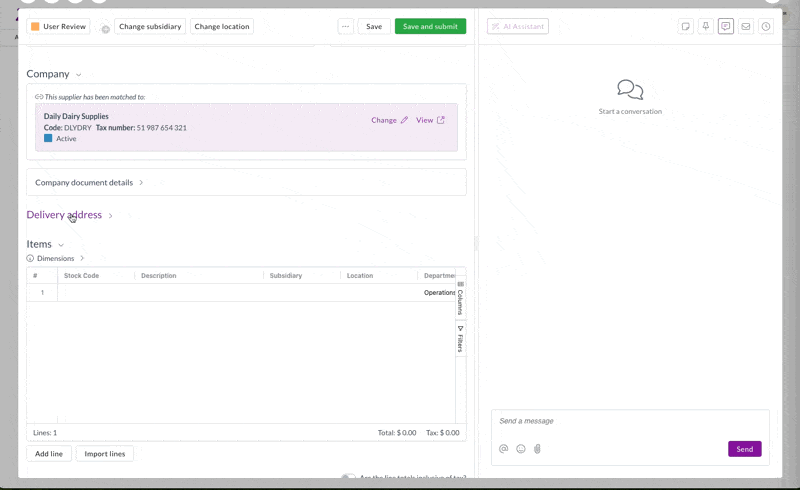Click the Lines: 1 footer text
This screenshot has width=800, height=490.
pyautogui.click(x=45, y=433)
